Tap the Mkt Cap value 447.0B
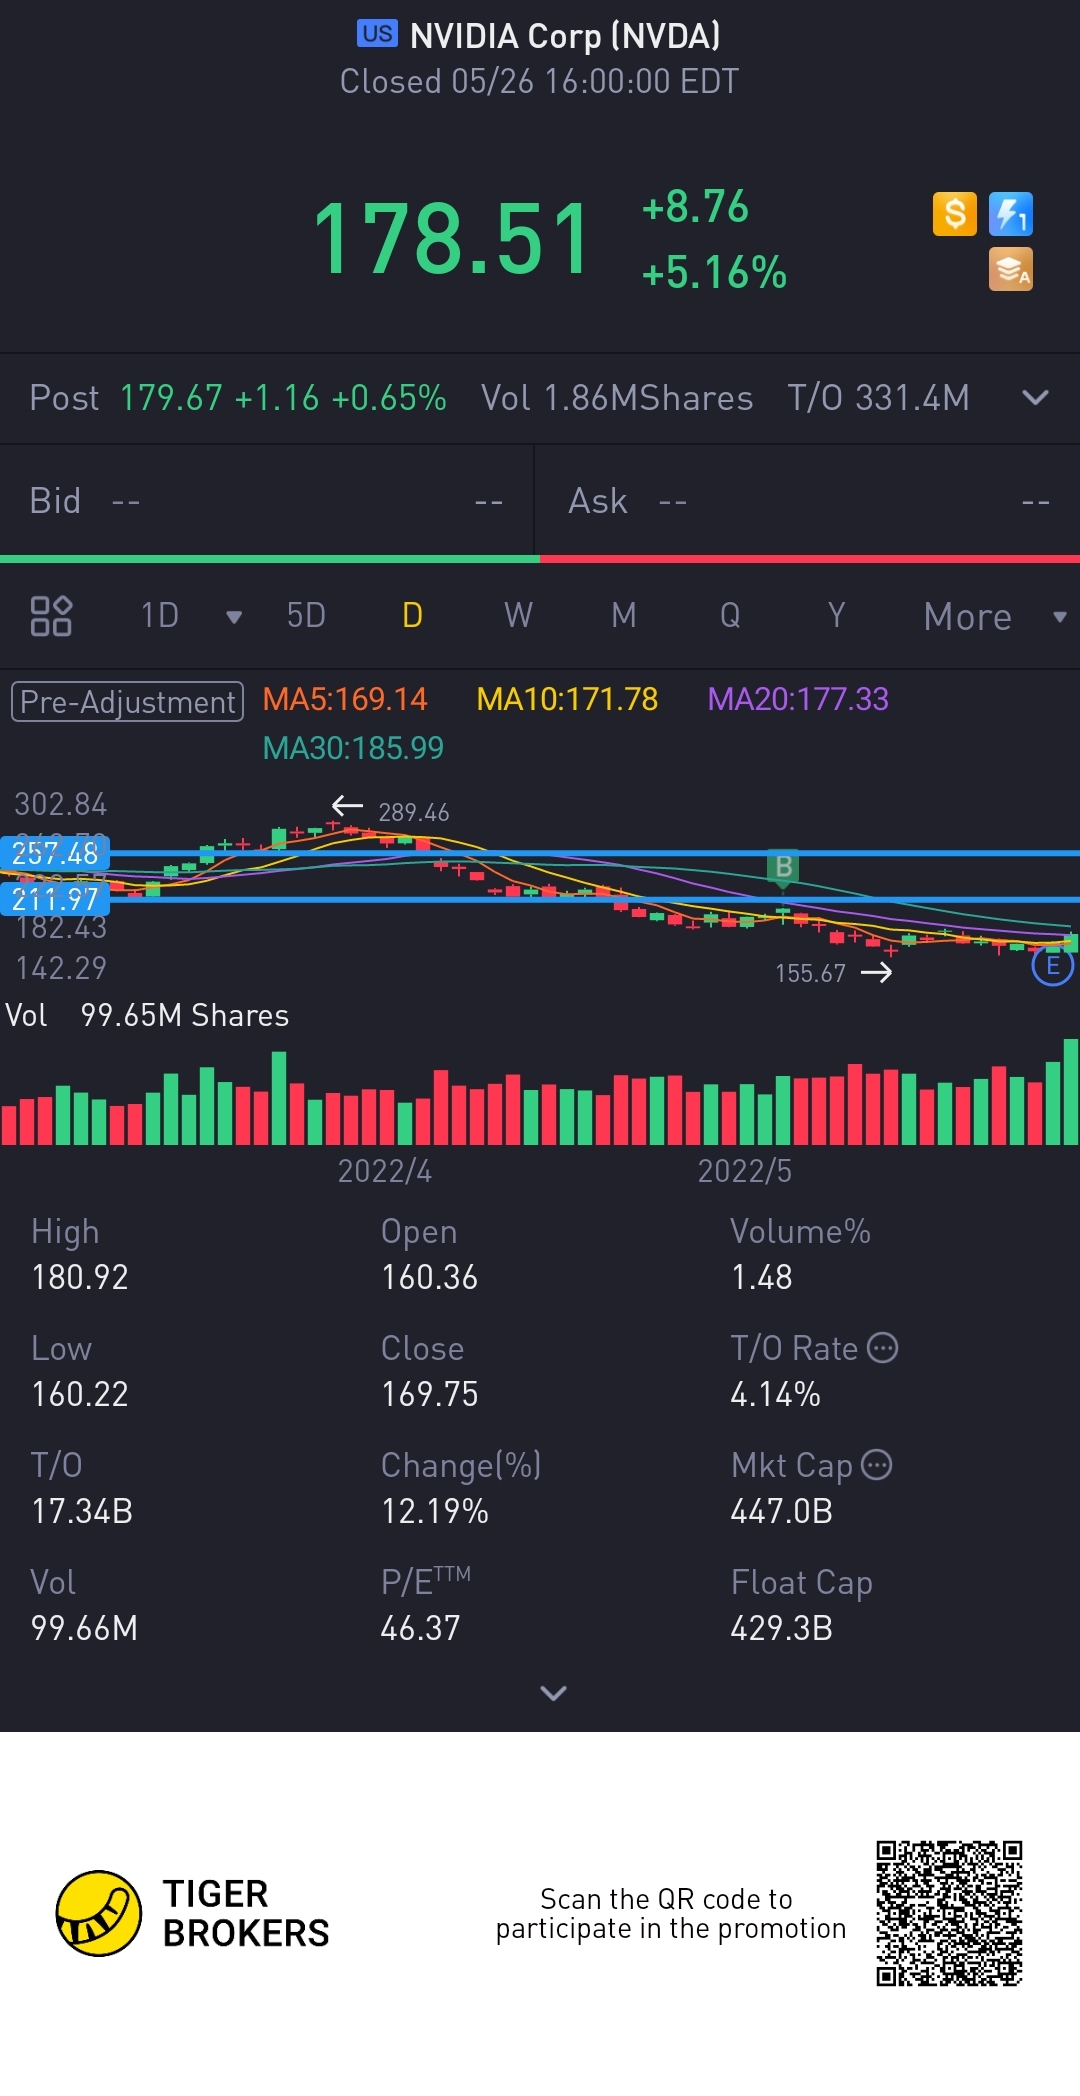This screenshot has height=2096, width=1080. (782, 1512)
